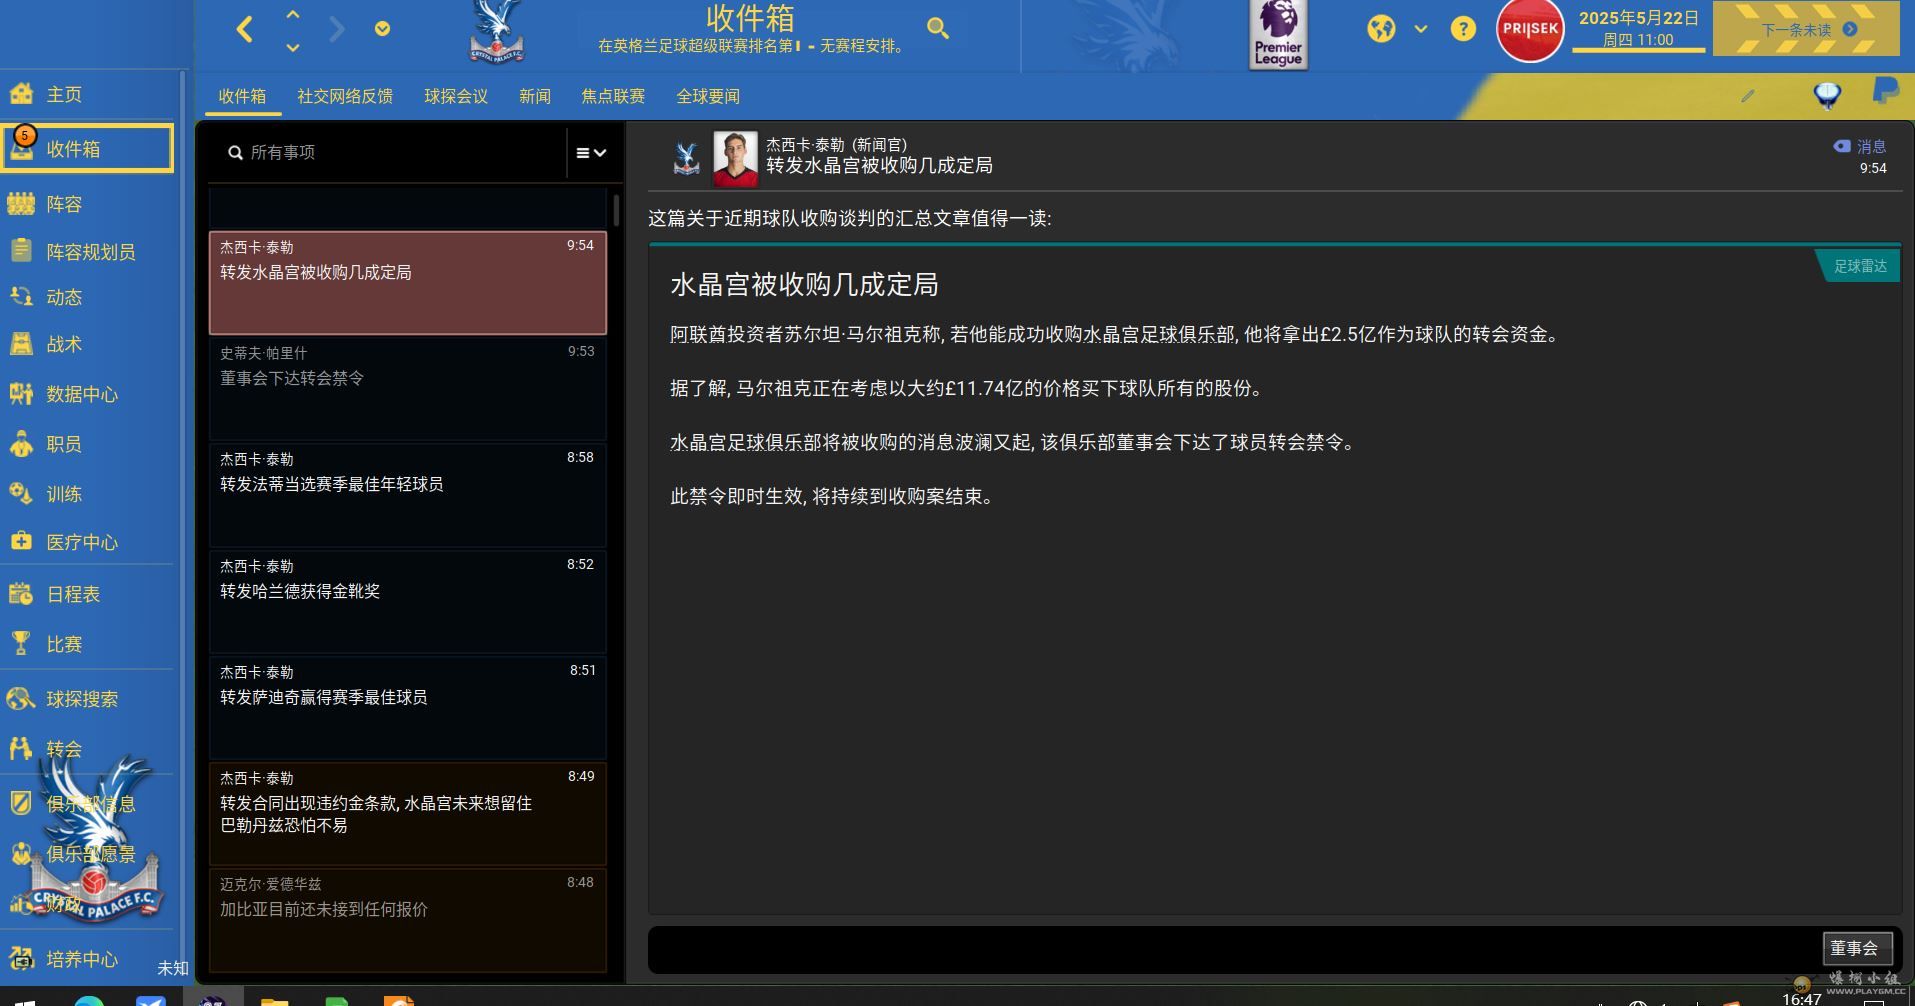The width and height of the screenshot is (1915, 1006).
Task: Open the help question mark icon
Action: tap(1463, 29)
